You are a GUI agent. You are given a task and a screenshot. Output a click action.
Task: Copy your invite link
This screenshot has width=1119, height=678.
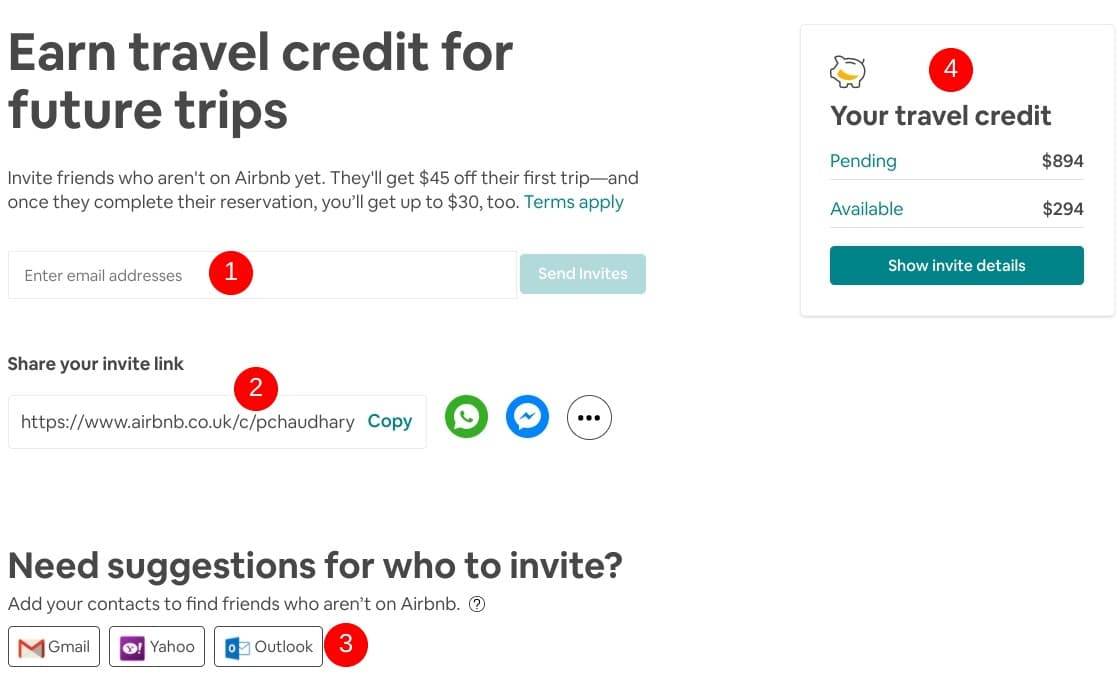pos(390,421)
